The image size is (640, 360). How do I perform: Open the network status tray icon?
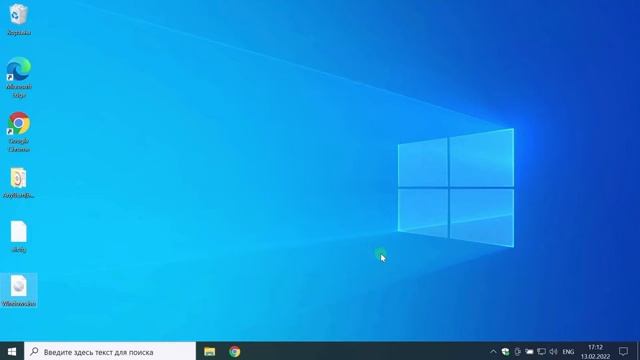coord(541,351)
